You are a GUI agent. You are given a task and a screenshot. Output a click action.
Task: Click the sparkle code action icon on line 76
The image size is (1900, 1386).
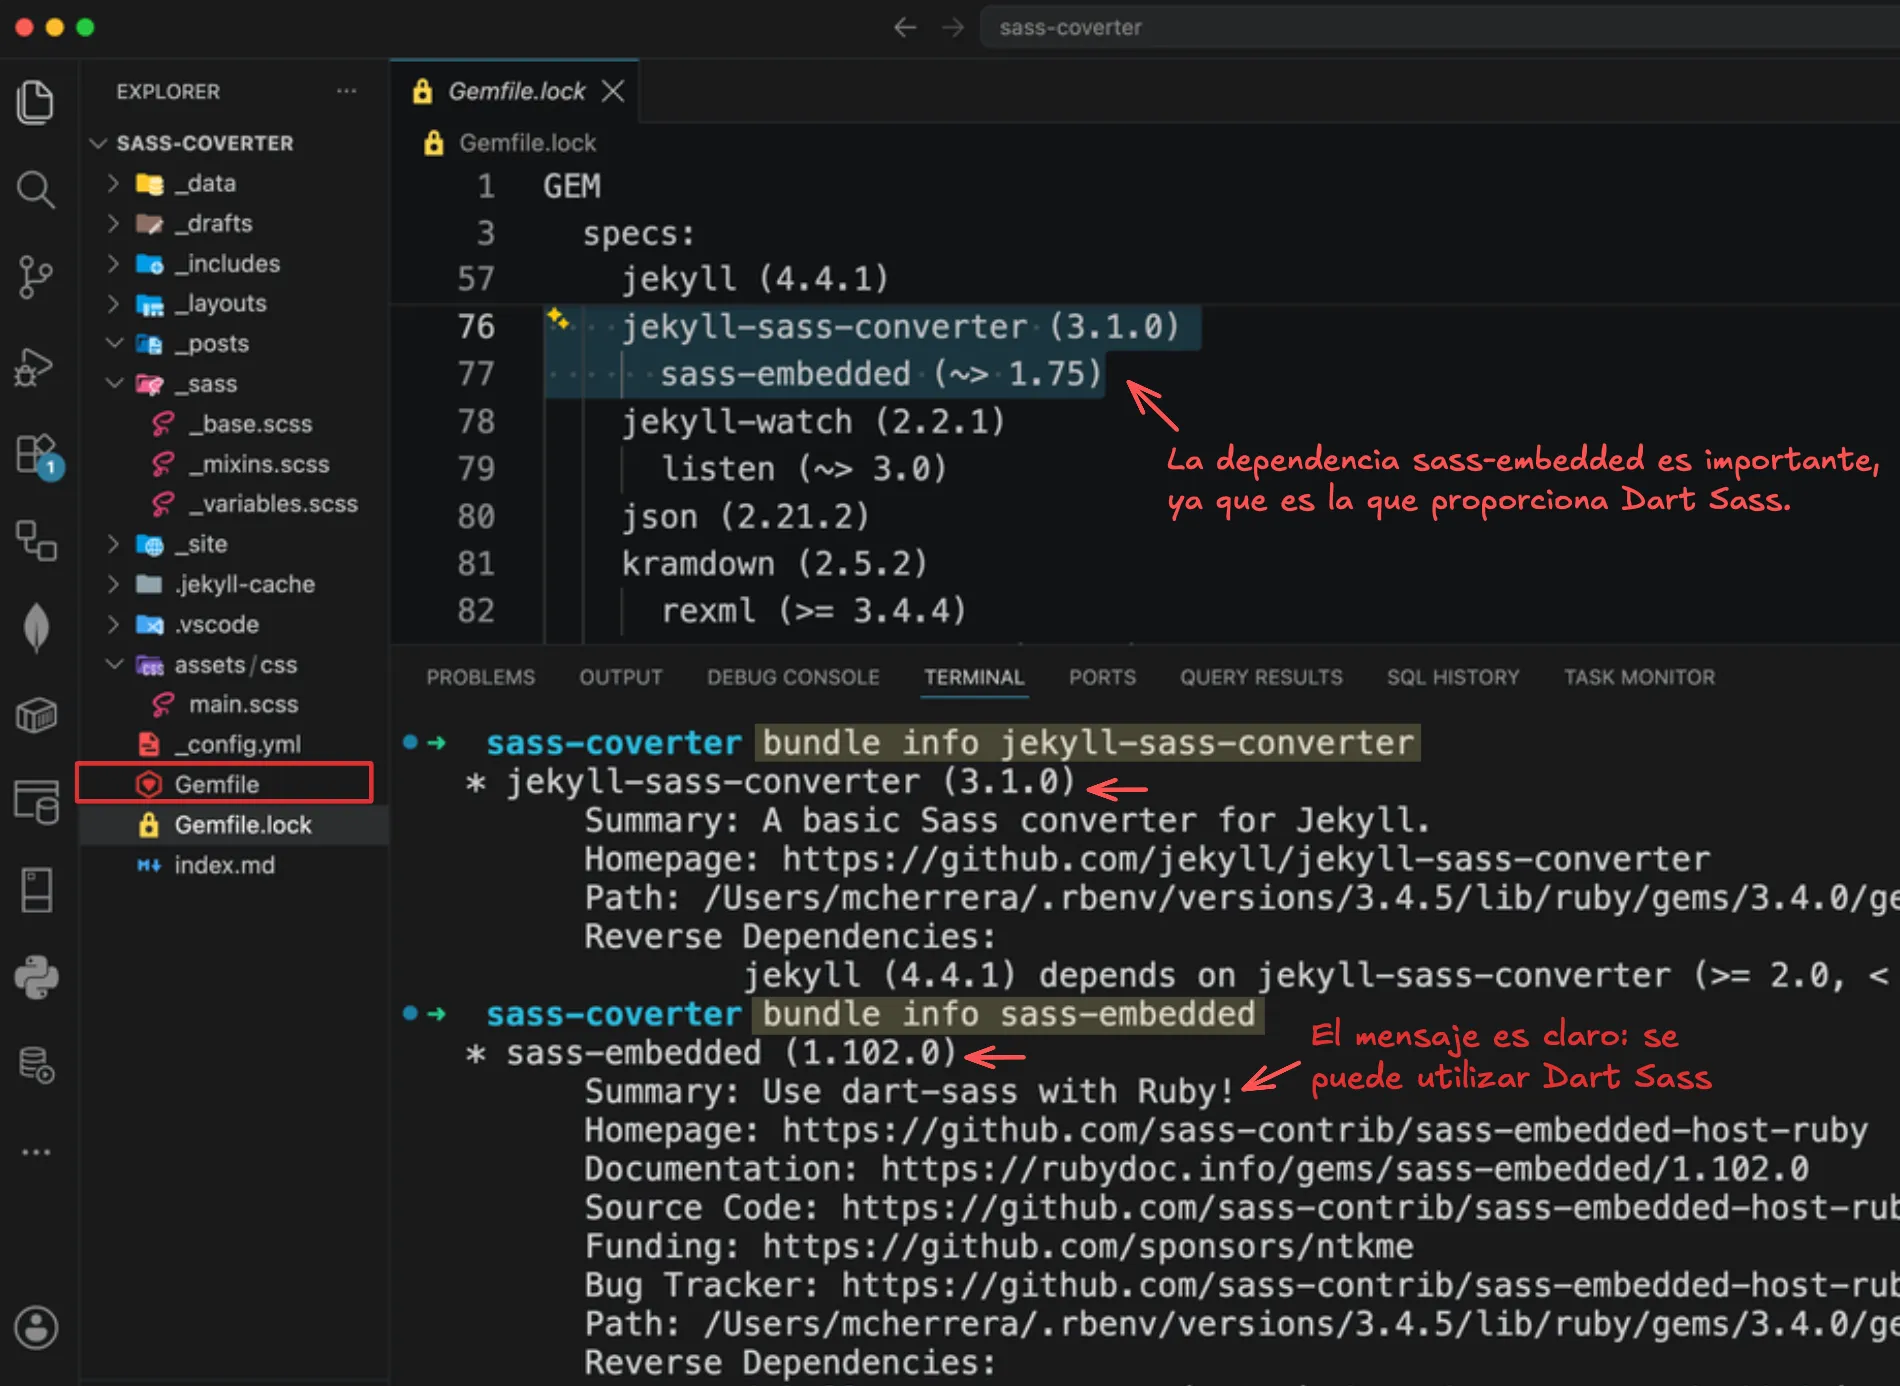point(558,320)
